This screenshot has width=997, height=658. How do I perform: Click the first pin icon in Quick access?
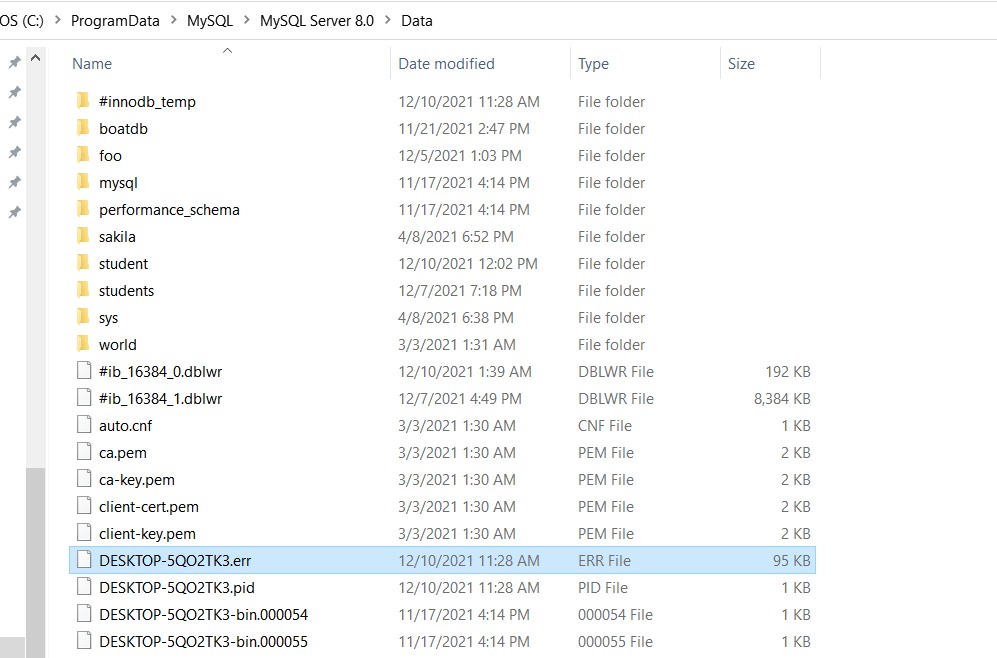click(14, 62)
